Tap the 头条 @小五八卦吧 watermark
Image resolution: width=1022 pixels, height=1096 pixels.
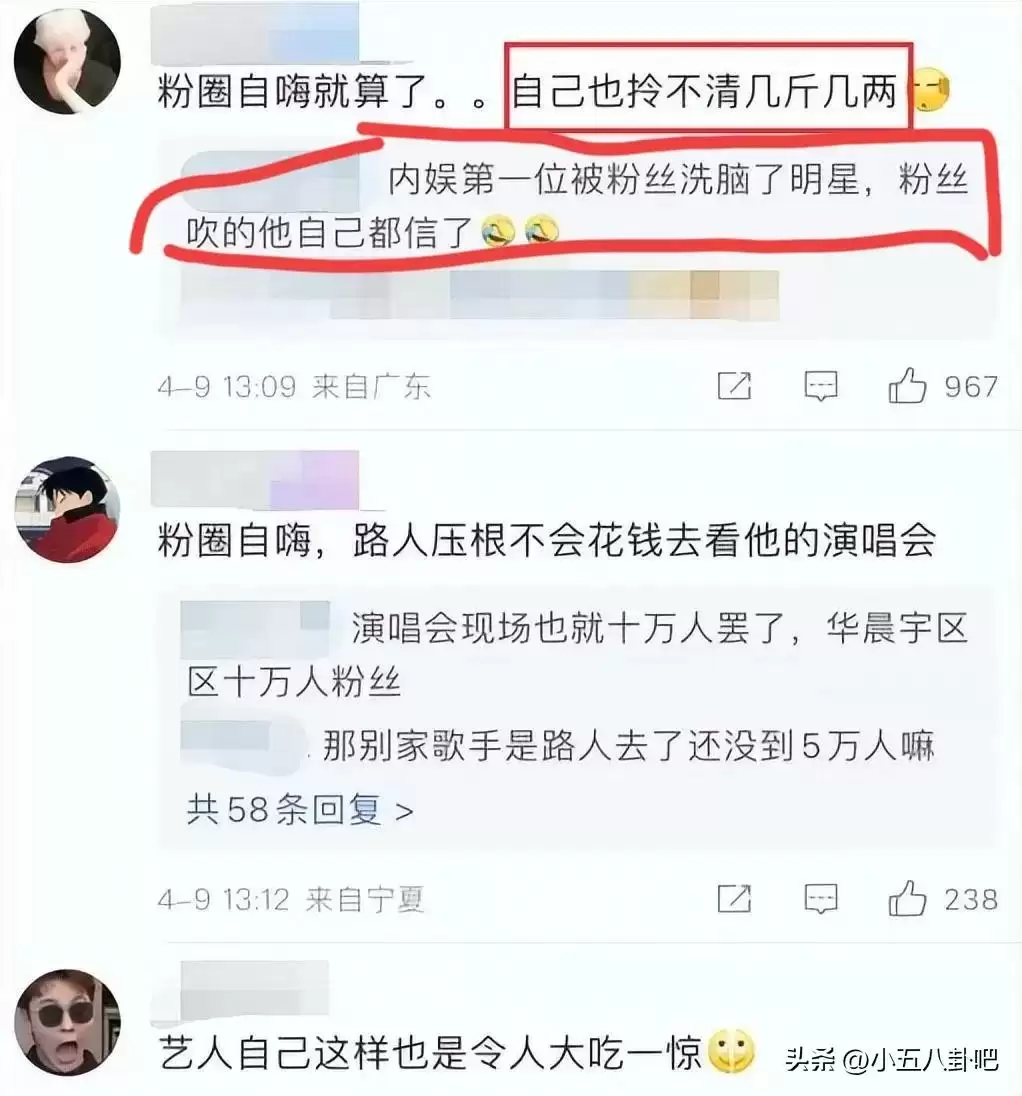tap(891, 1060)
